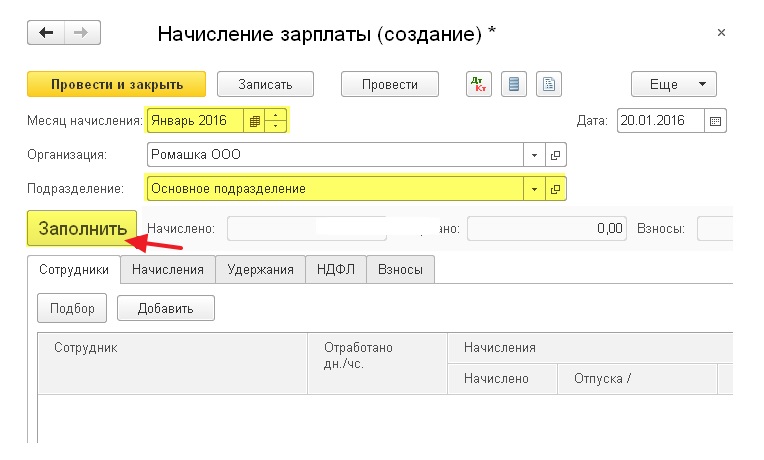
Task: Open month picker beside Январь 2016
Action: click(254, 121)
